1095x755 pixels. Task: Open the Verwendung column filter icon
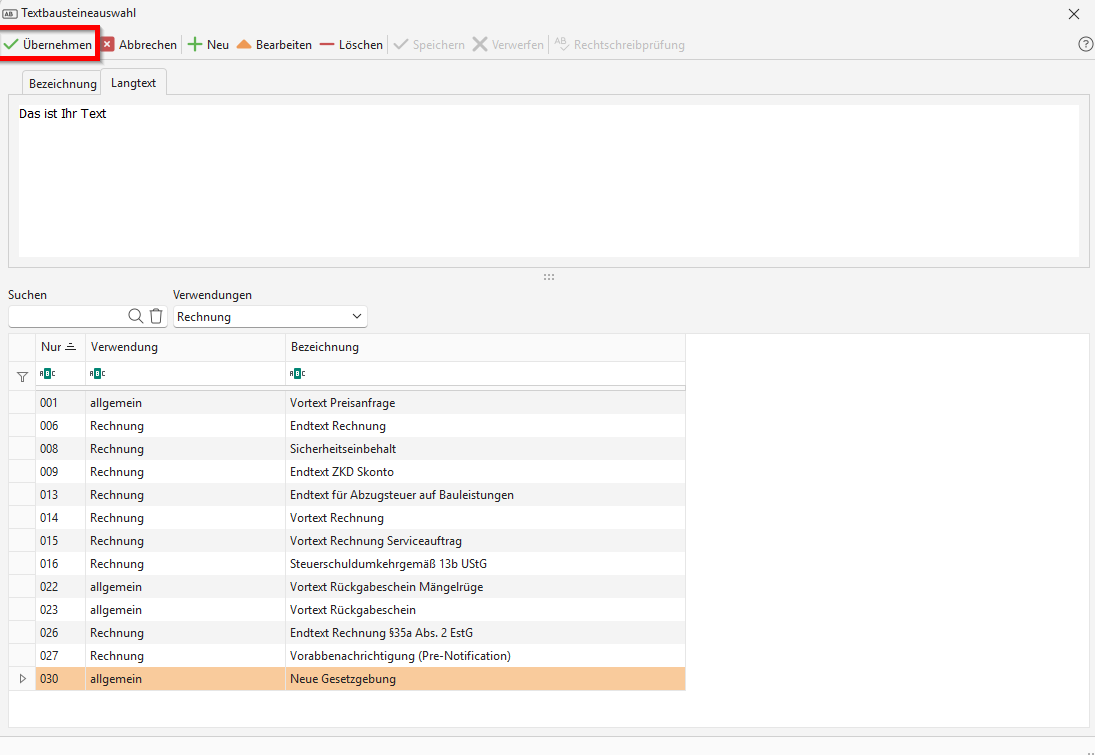pyautogui.click(x=98, y=374)
